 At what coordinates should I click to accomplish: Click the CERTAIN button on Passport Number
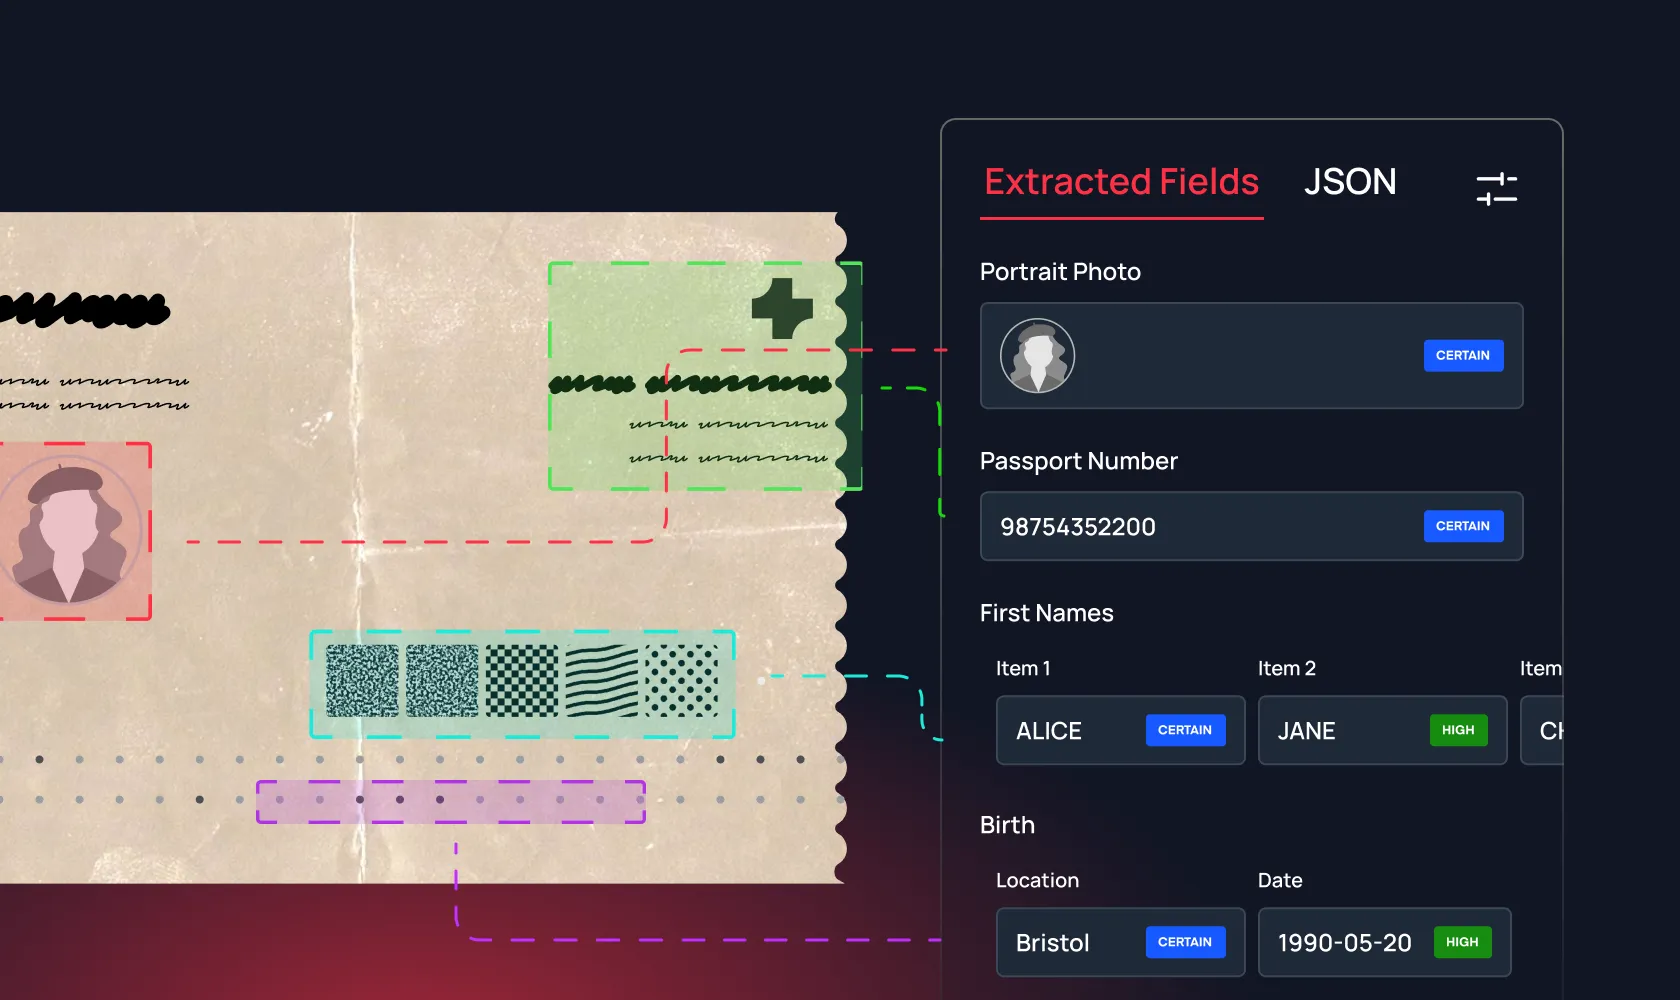(1463, 526)
